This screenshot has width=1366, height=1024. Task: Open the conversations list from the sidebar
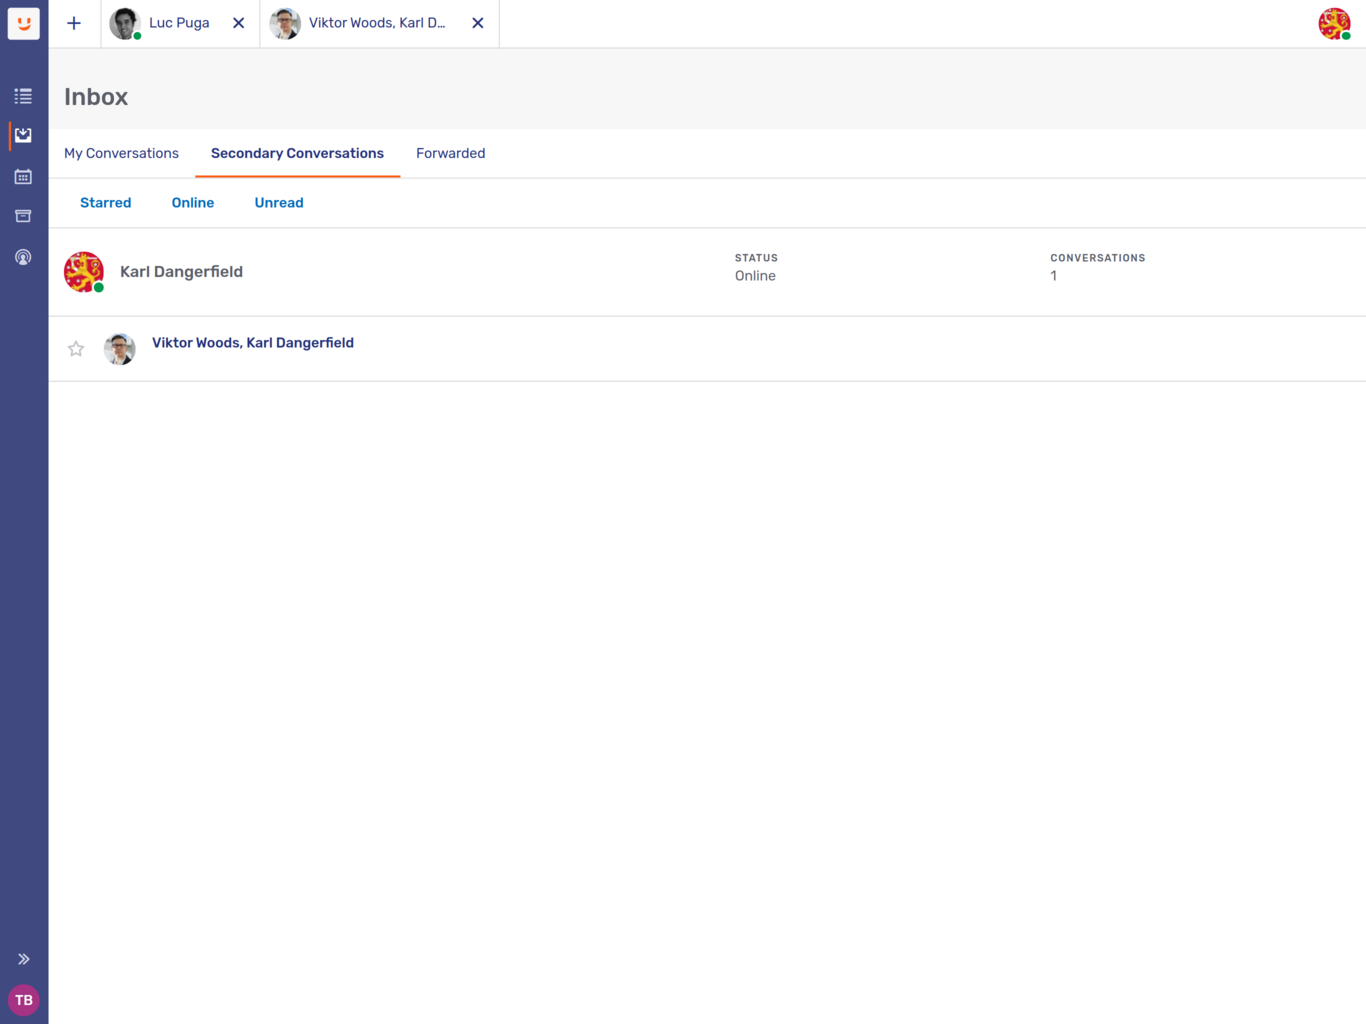pos(23,95)
